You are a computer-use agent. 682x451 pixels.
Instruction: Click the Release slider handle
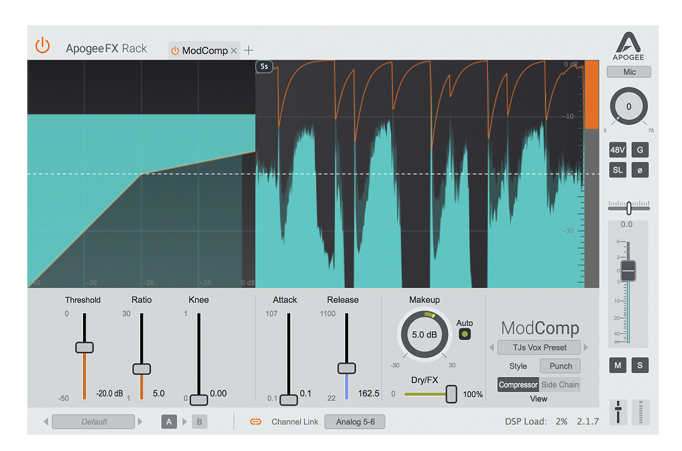point(347,368)
